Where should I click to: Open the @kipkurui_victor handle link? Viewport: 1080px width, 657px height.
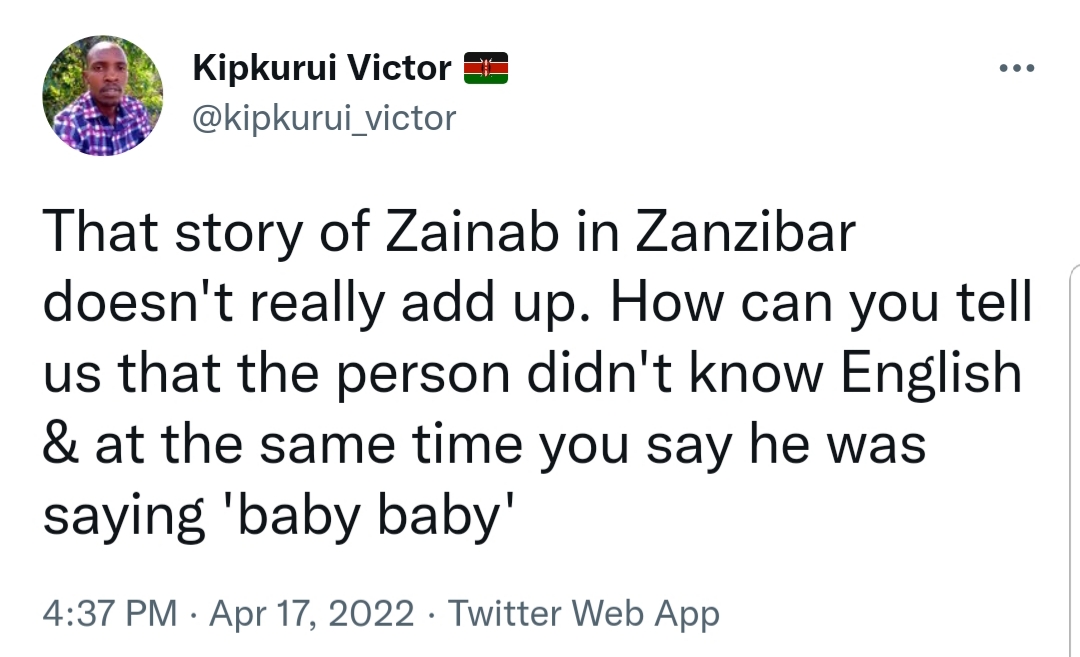tap(324, 118)
